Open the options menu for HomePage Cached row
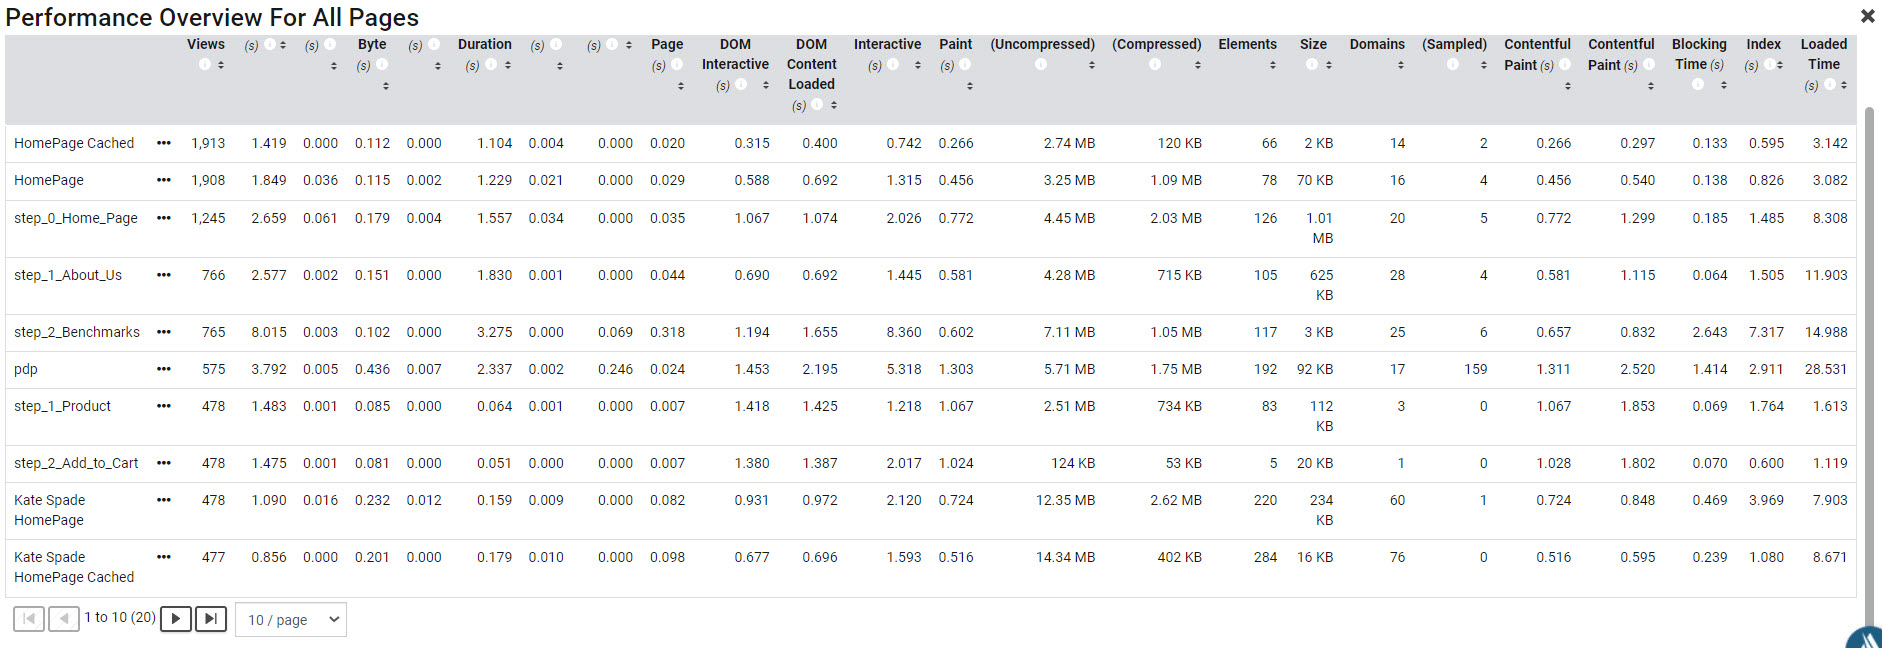Screen dimensions: 1882x648 (164, 143)
